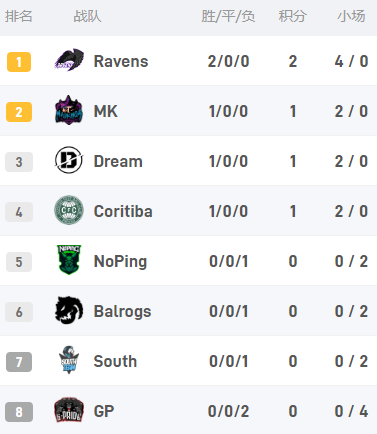Click the 小场 column header
Image resolution: width=377 pixels, height=434 pixels.
coord(351,16)
